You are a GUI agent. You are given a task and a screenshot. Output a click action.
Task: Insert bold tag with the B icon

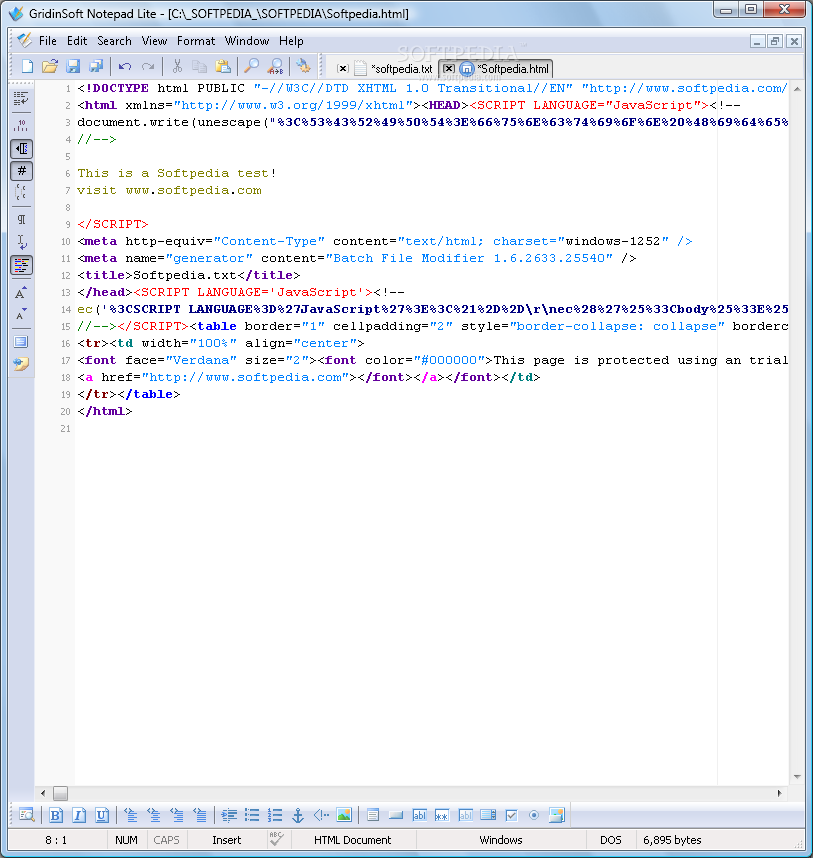(x=56, y=815)
